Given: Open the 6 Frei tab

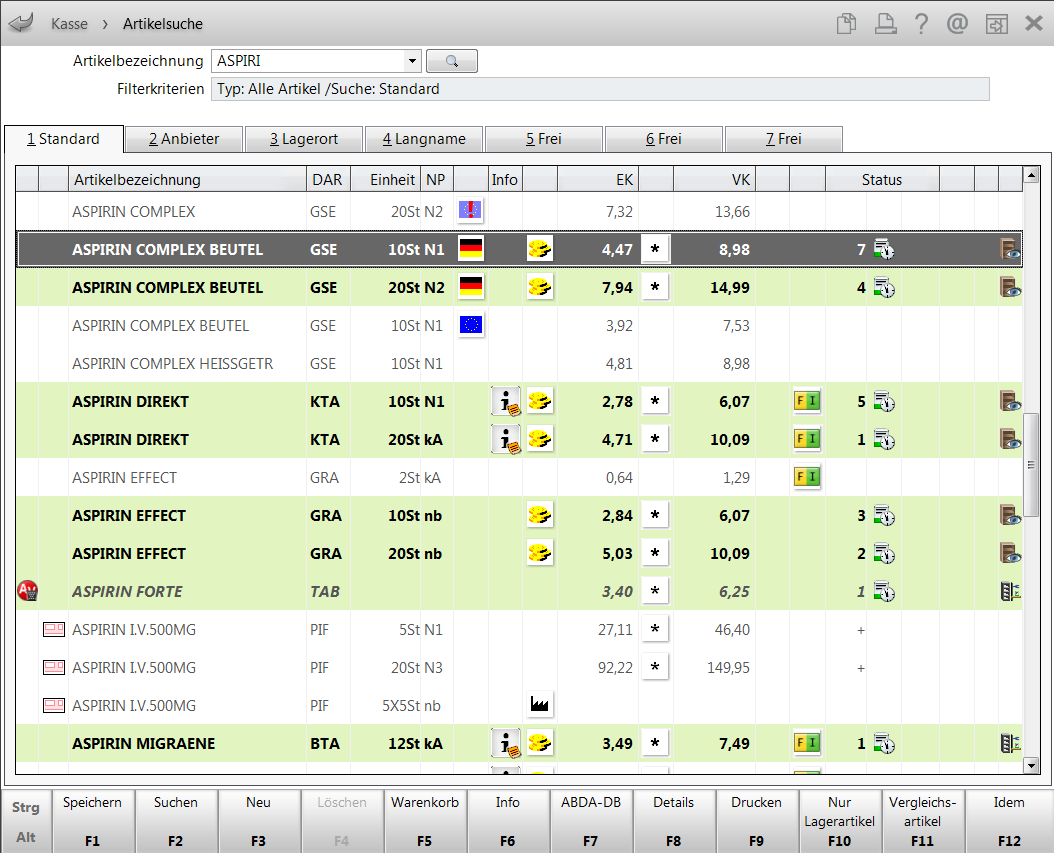Looking at the screenshot, I should (663, 139).
